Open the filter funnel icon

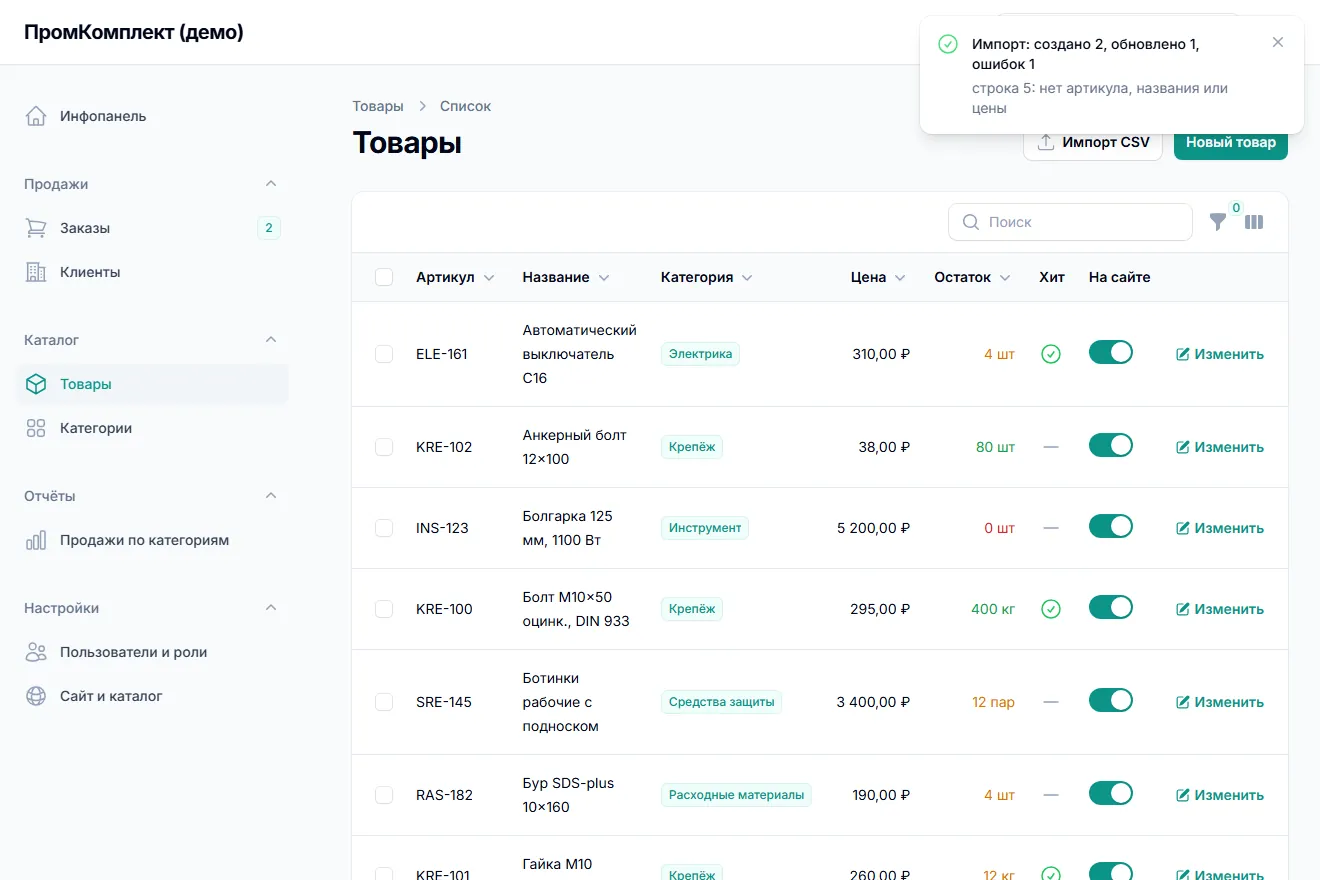pyautogui.click(x=1218, y=222)
